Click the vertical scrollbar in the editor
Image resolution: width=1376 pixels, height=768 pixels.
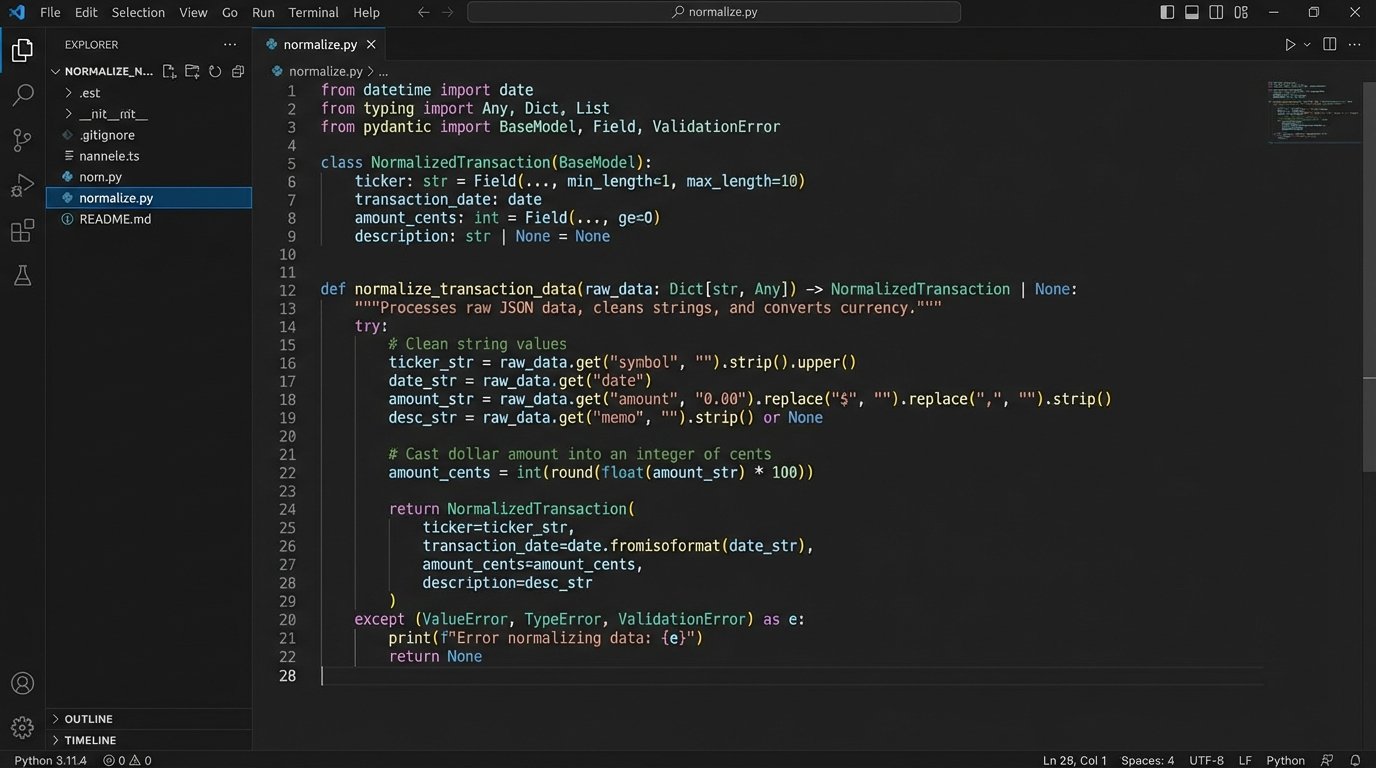click(1369, 420)
